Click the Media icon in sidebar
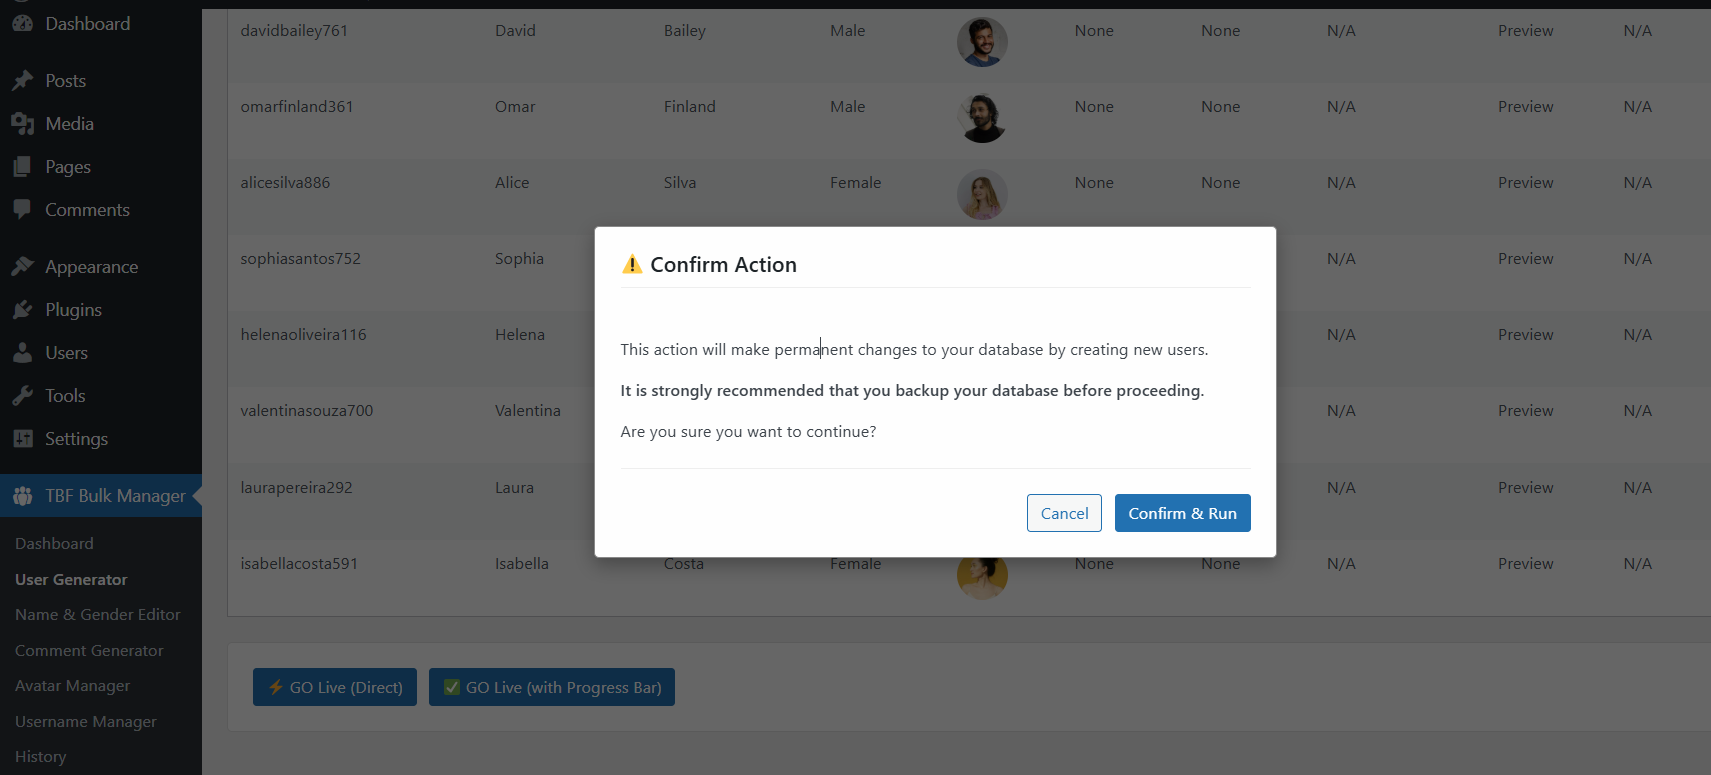This screenshot has width=1711, height=775. pyautogui.click(x=22, y=124)
